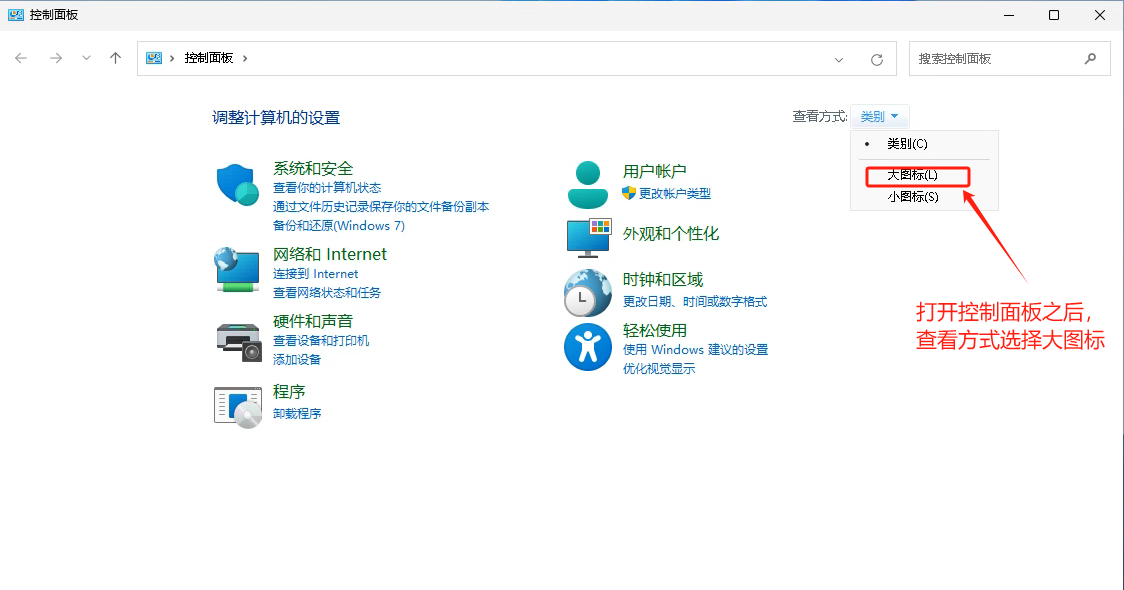Open the 查看设备和打印机 link

(321, 341)
